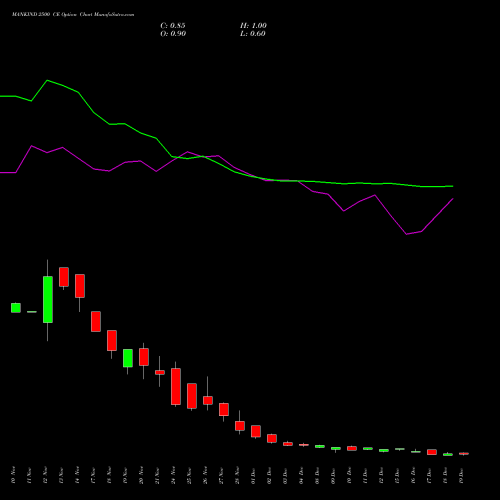Select the 28 Nov date label
500x500 pixels.
coord(237,475)
